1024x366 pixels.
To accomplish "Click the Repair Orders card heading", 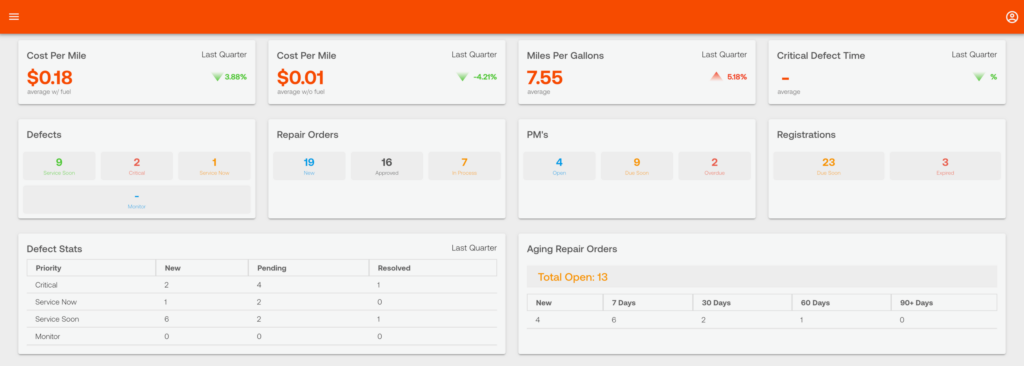I will coord(308,135).
